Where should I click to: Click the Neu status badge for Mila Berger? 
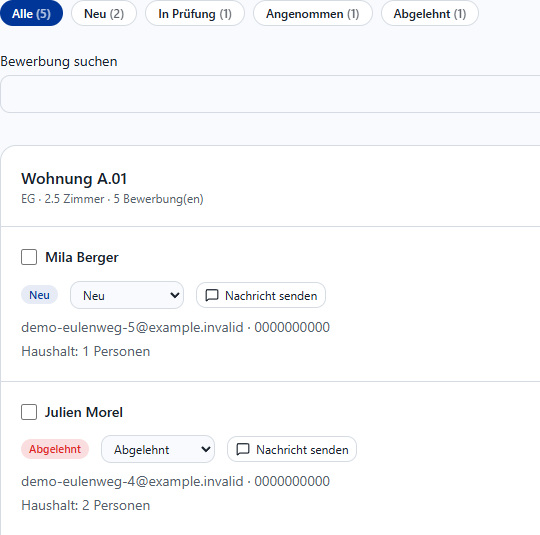coord(39,295)
